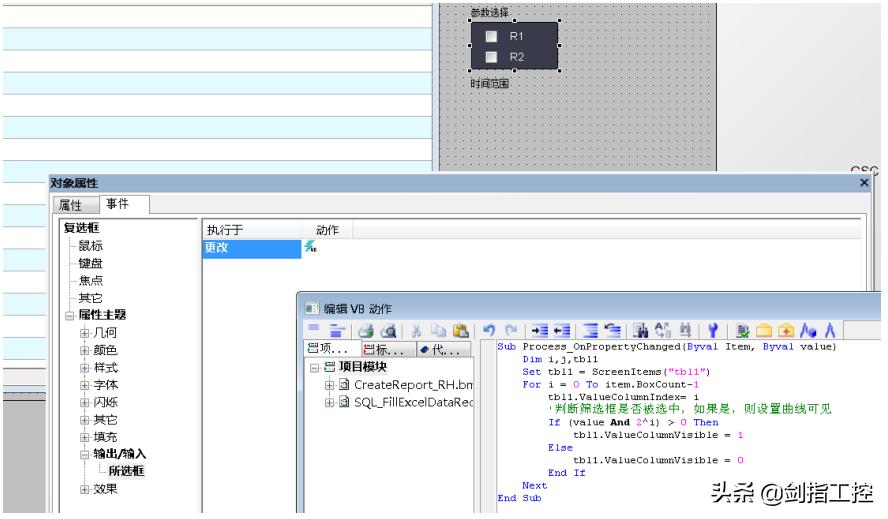
Task: Close the 对象属性 dialog
Action: tap(864, 183)
